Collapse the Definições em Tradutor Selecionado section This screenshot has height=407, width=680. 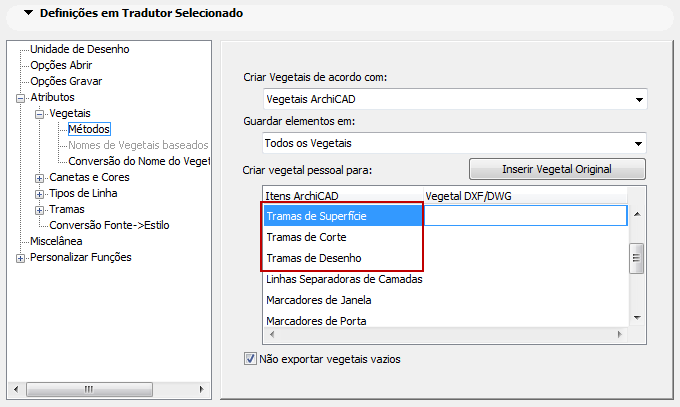tap(27, 14)
